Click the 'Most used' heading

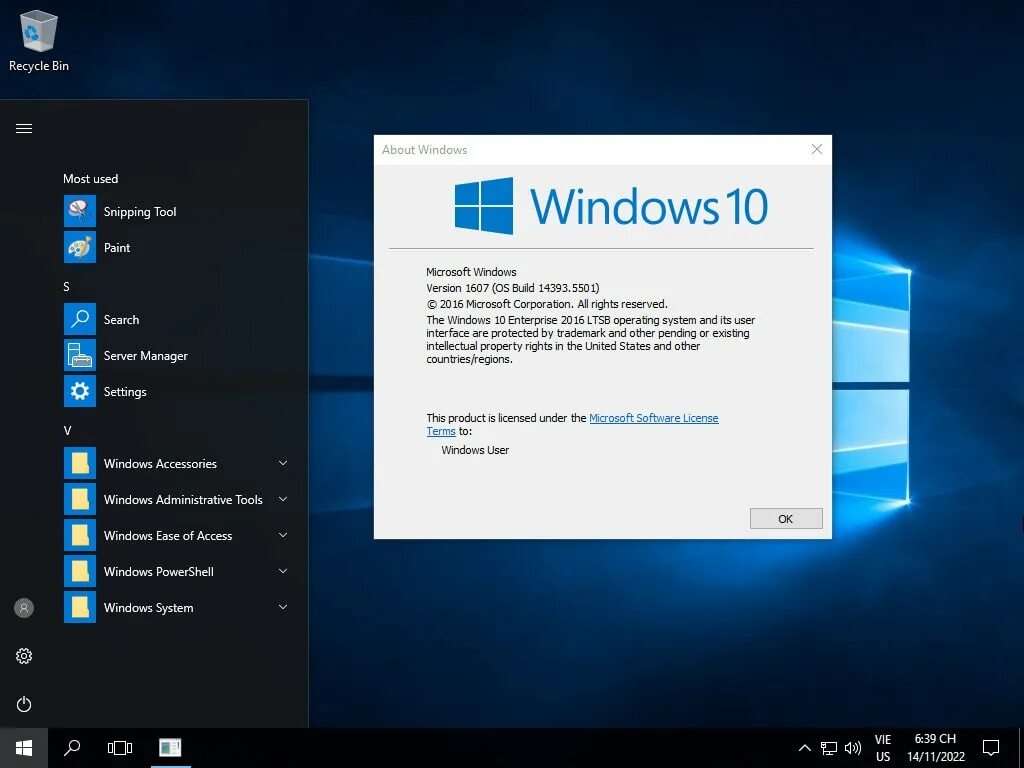(91, 179)
